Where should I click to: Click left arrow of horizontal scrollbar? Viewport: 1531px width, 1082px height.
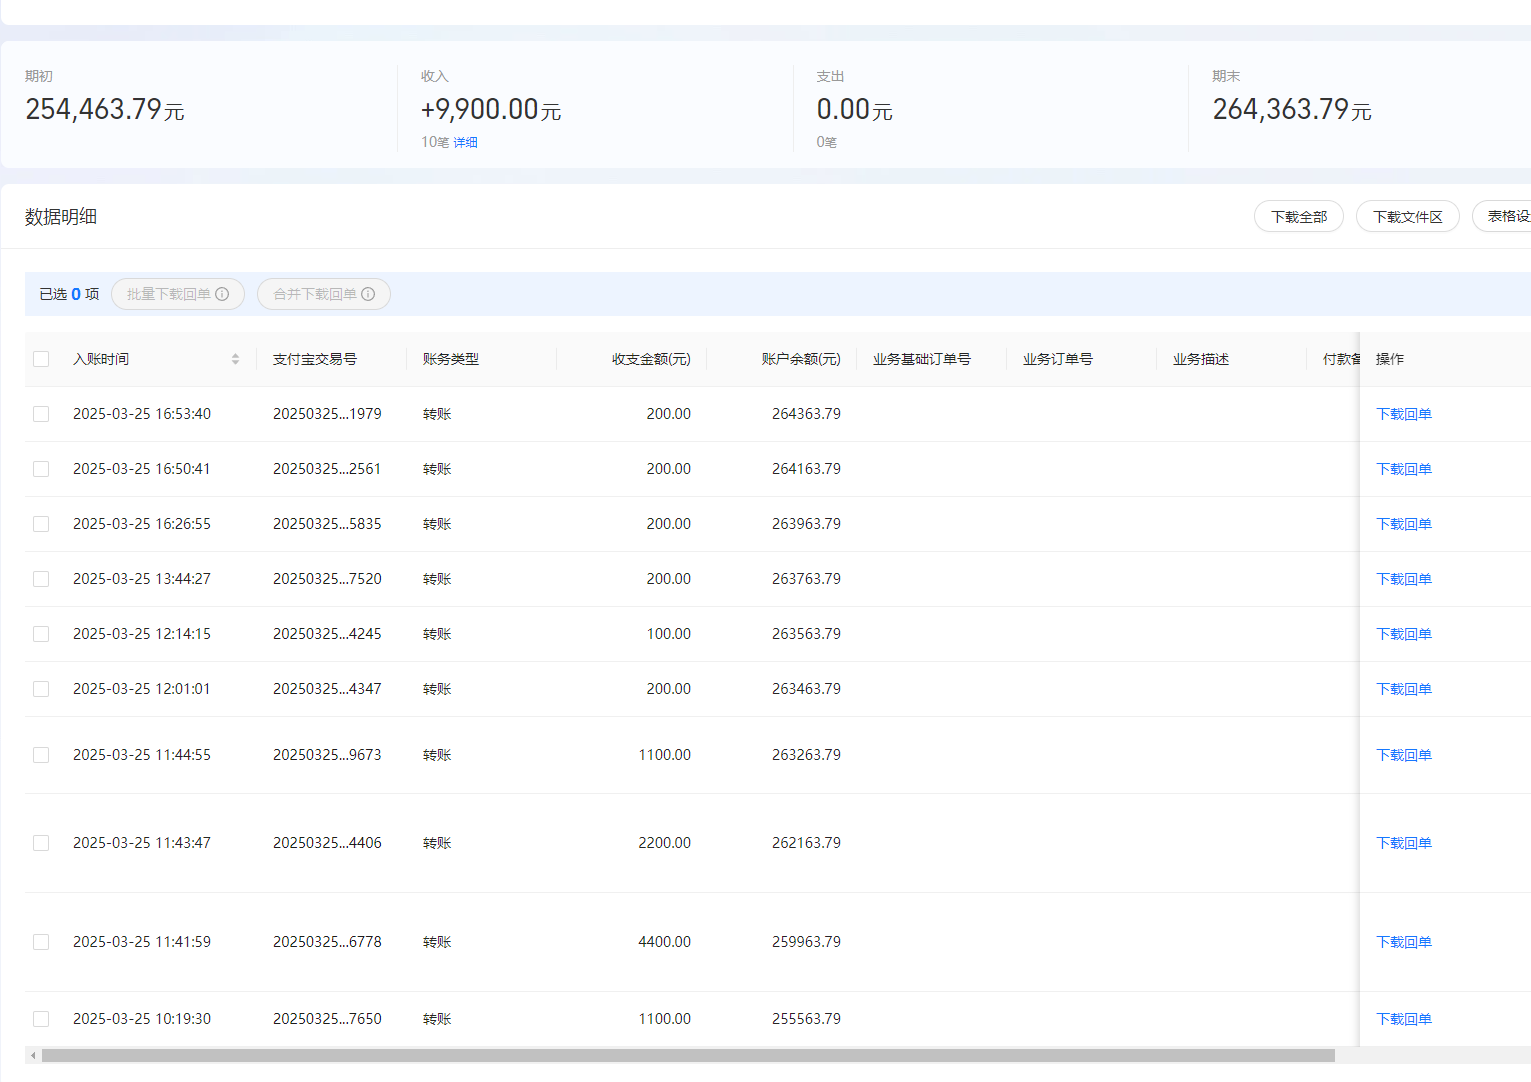point(33,1056)
